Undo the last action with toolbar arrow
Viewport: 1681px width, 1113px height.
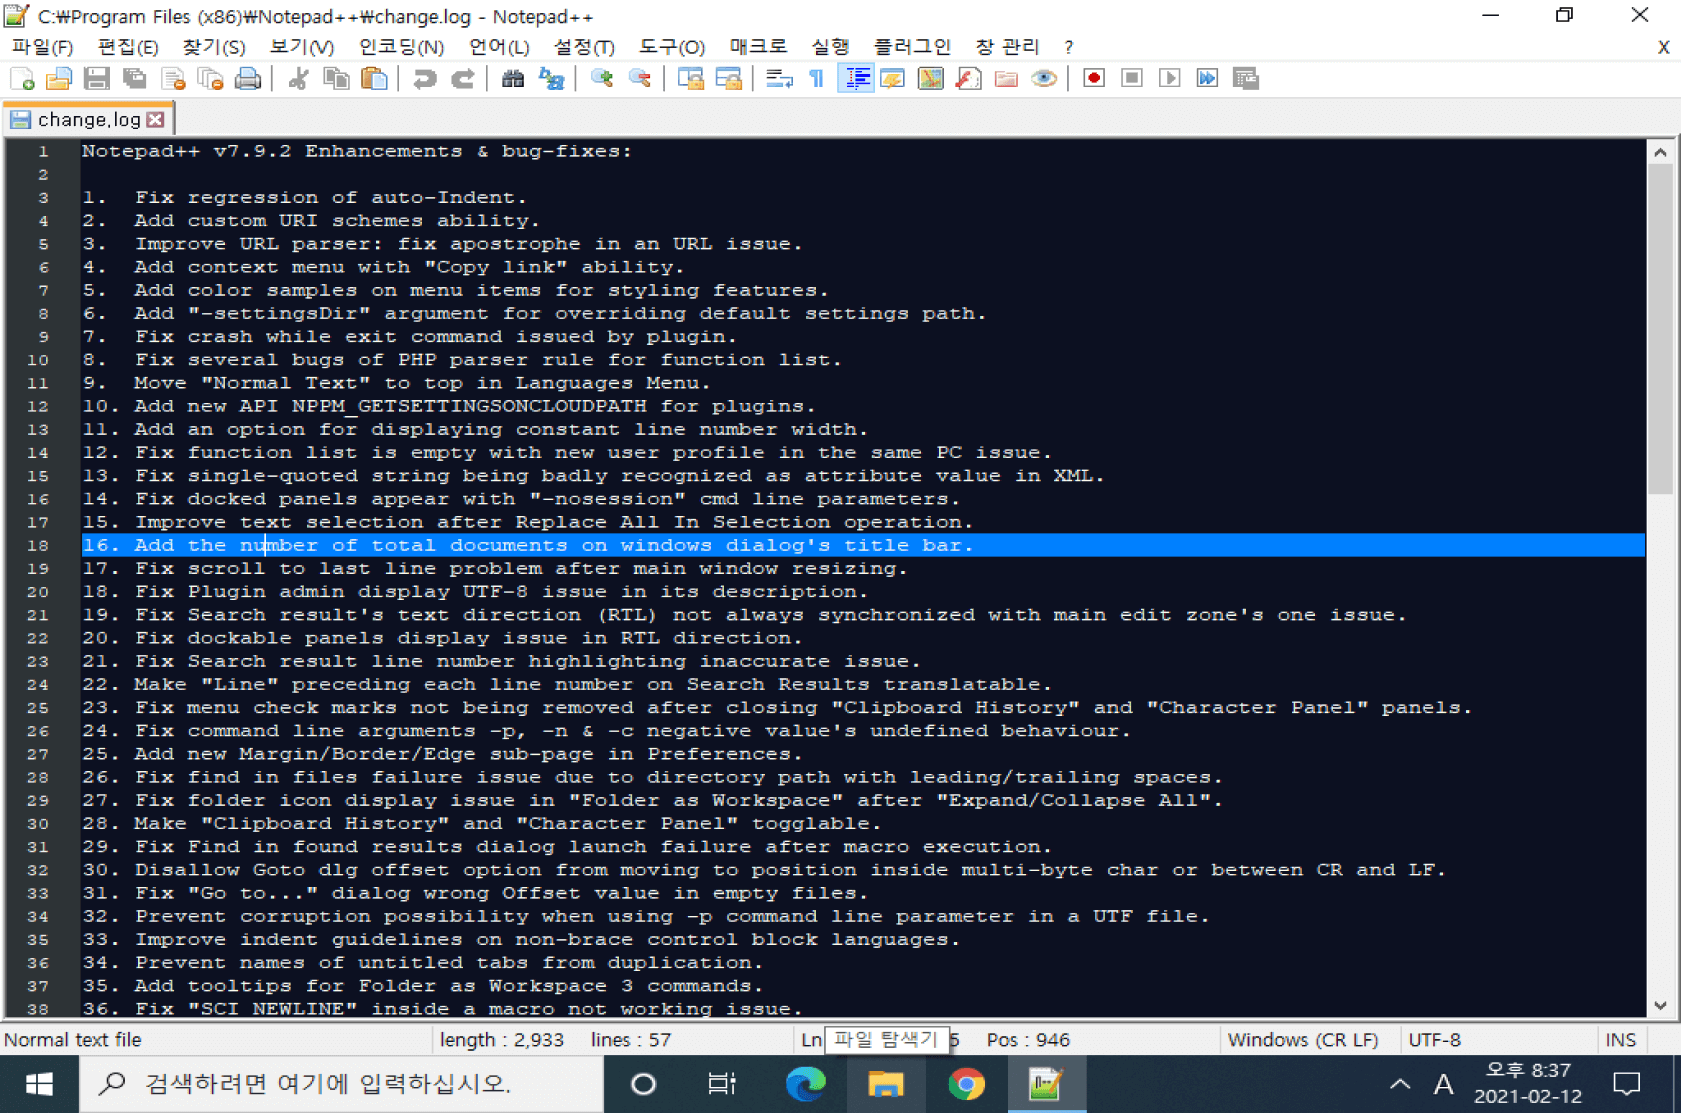424,79
